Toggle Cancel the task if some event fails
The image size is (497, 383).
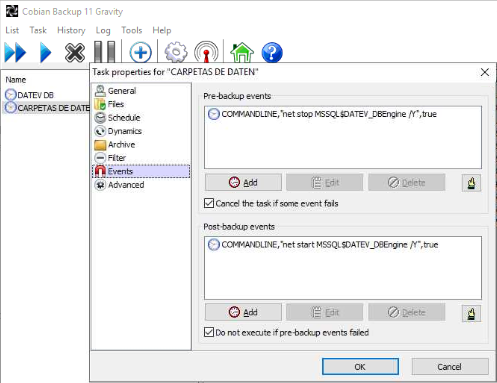pos(271,203)
